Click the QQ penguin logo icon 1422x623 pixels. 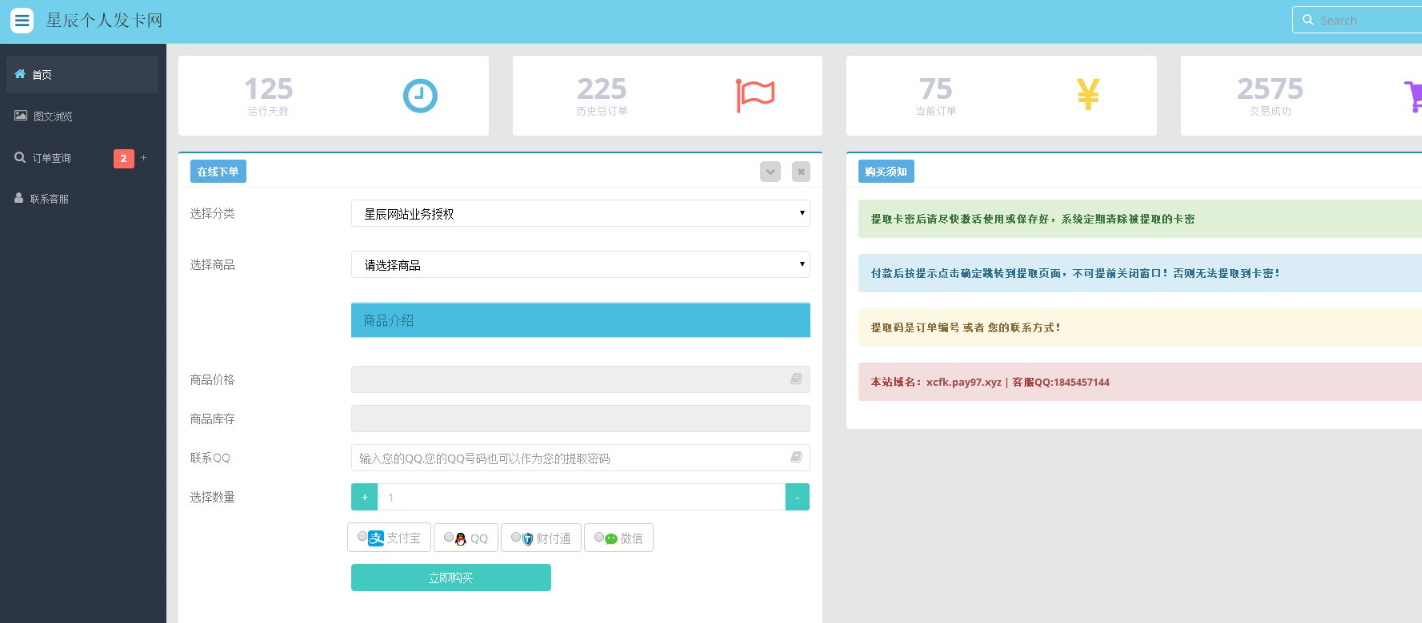tap(461, 538)
